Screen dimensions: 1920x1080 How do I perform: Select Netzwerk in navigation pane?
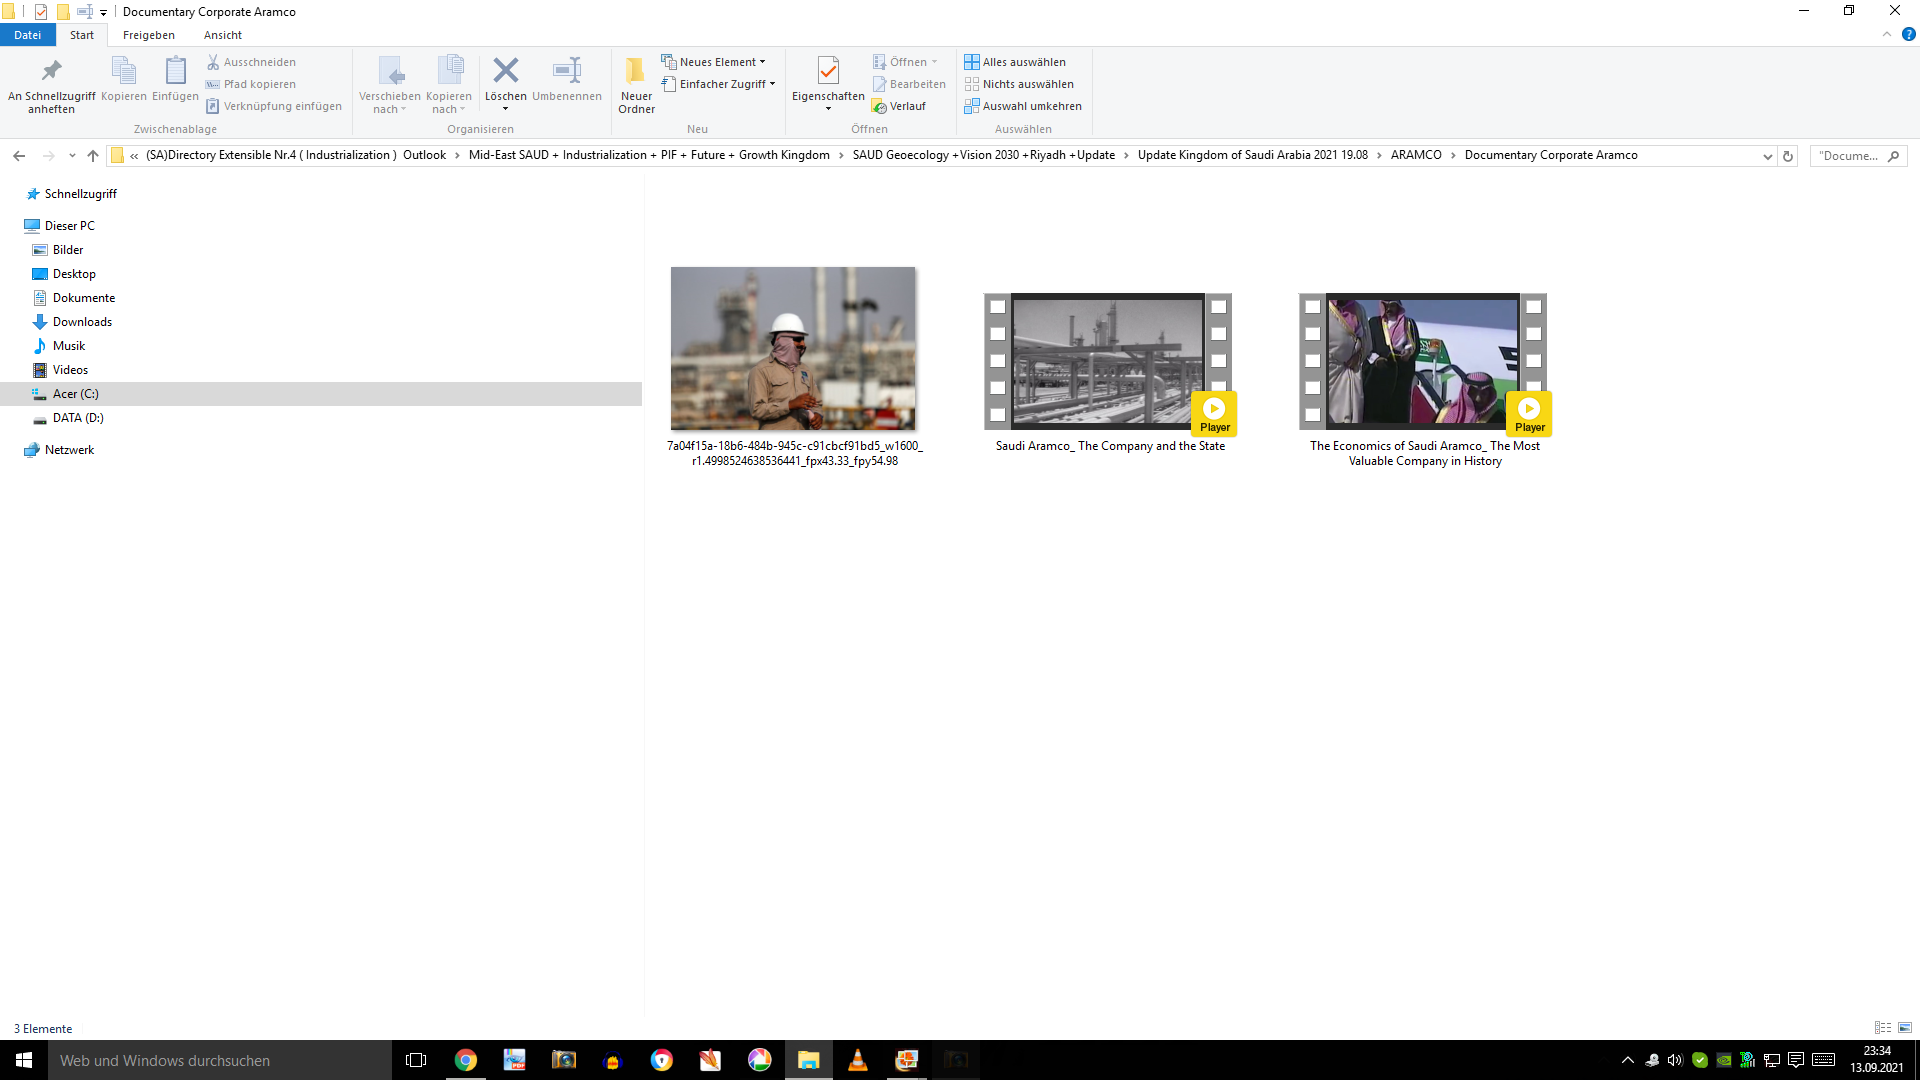coord(69,450)
